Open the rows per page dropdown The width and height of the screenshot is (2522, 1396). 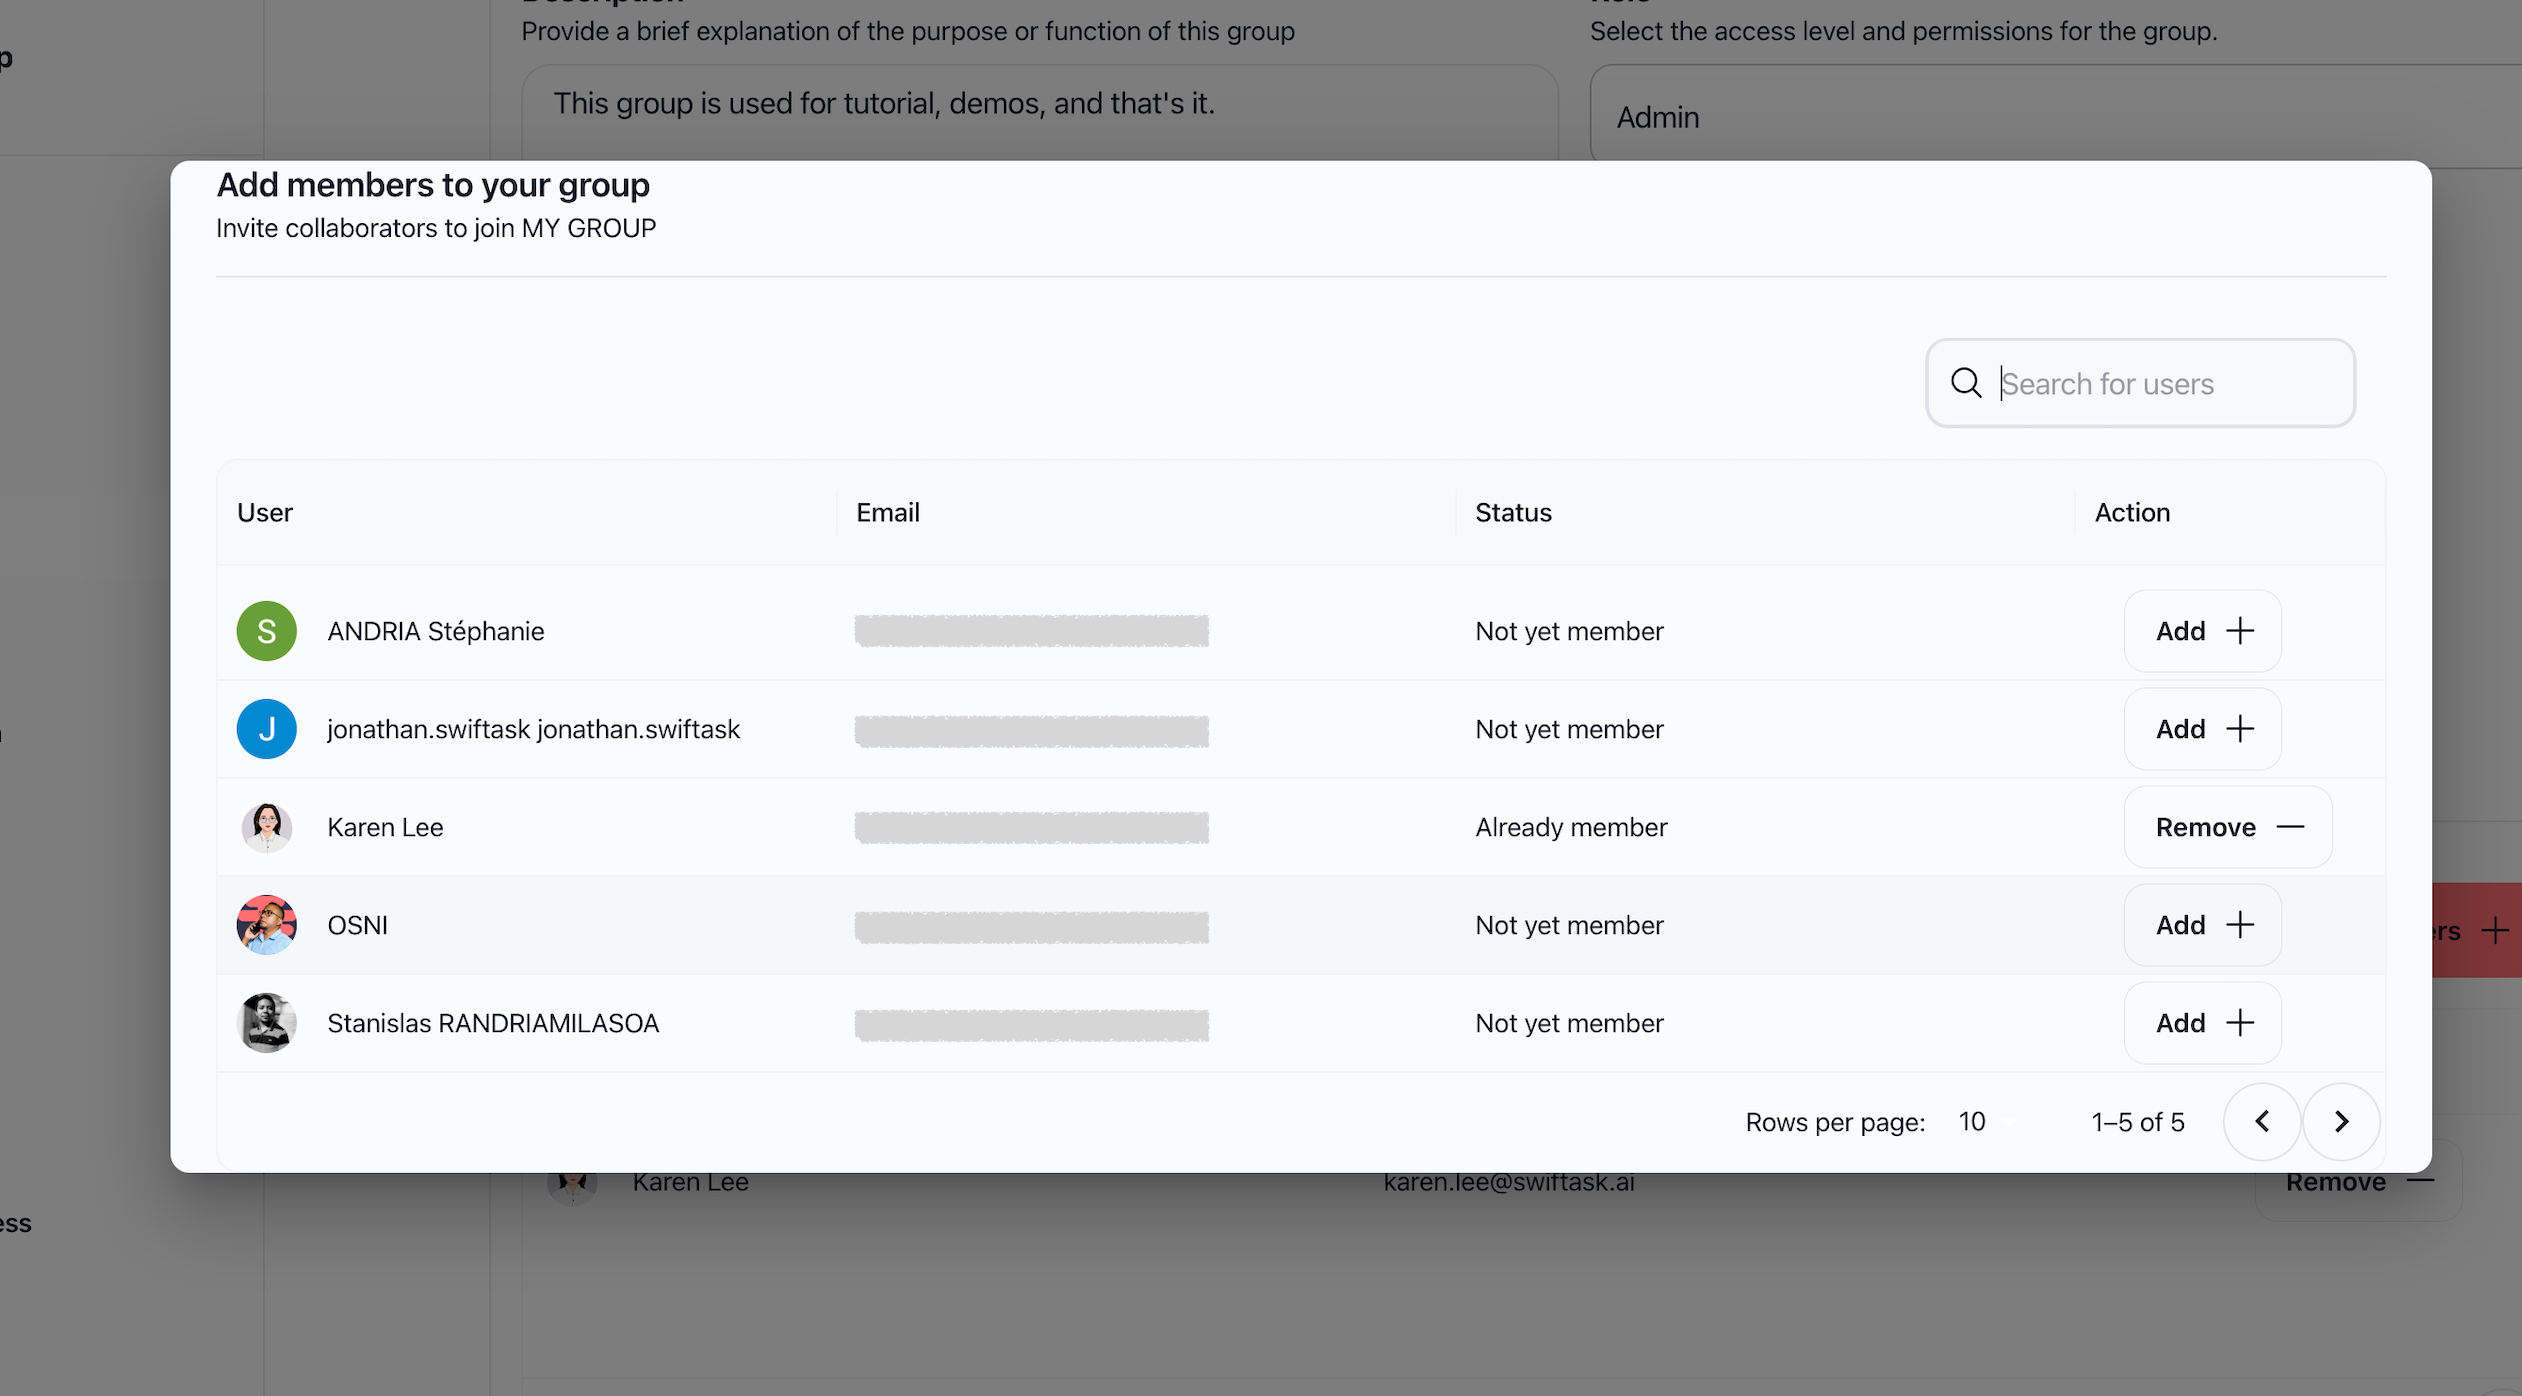(1985, 1121)
